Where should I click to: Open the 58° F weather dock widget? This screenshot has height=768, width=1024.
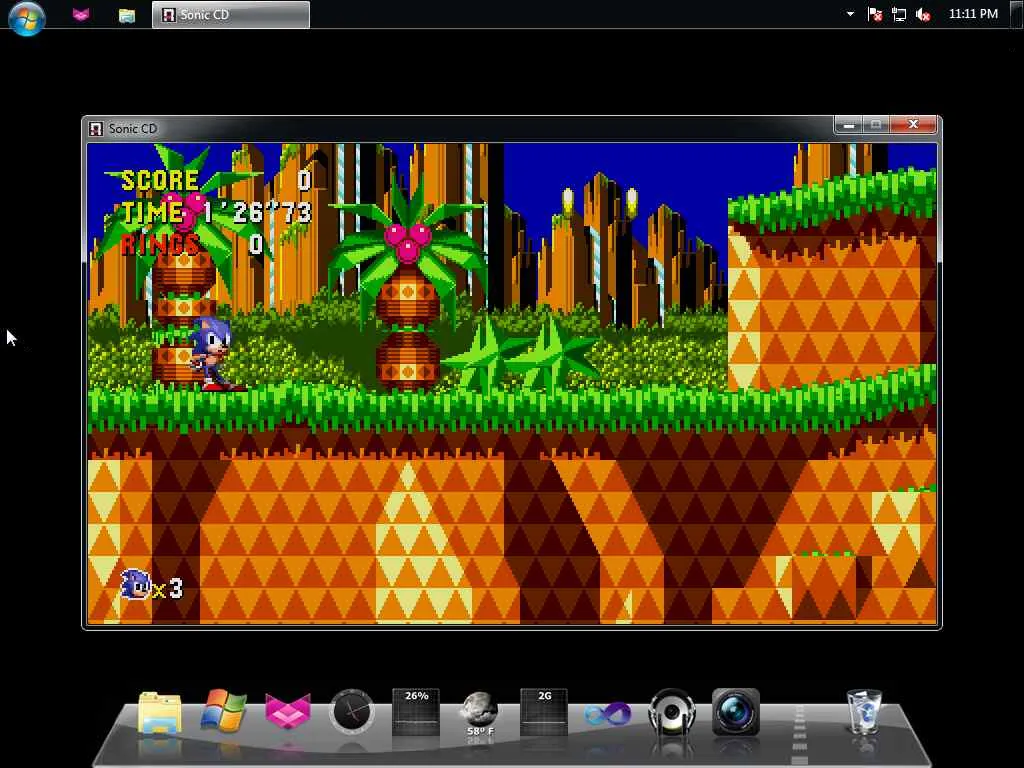480,713
